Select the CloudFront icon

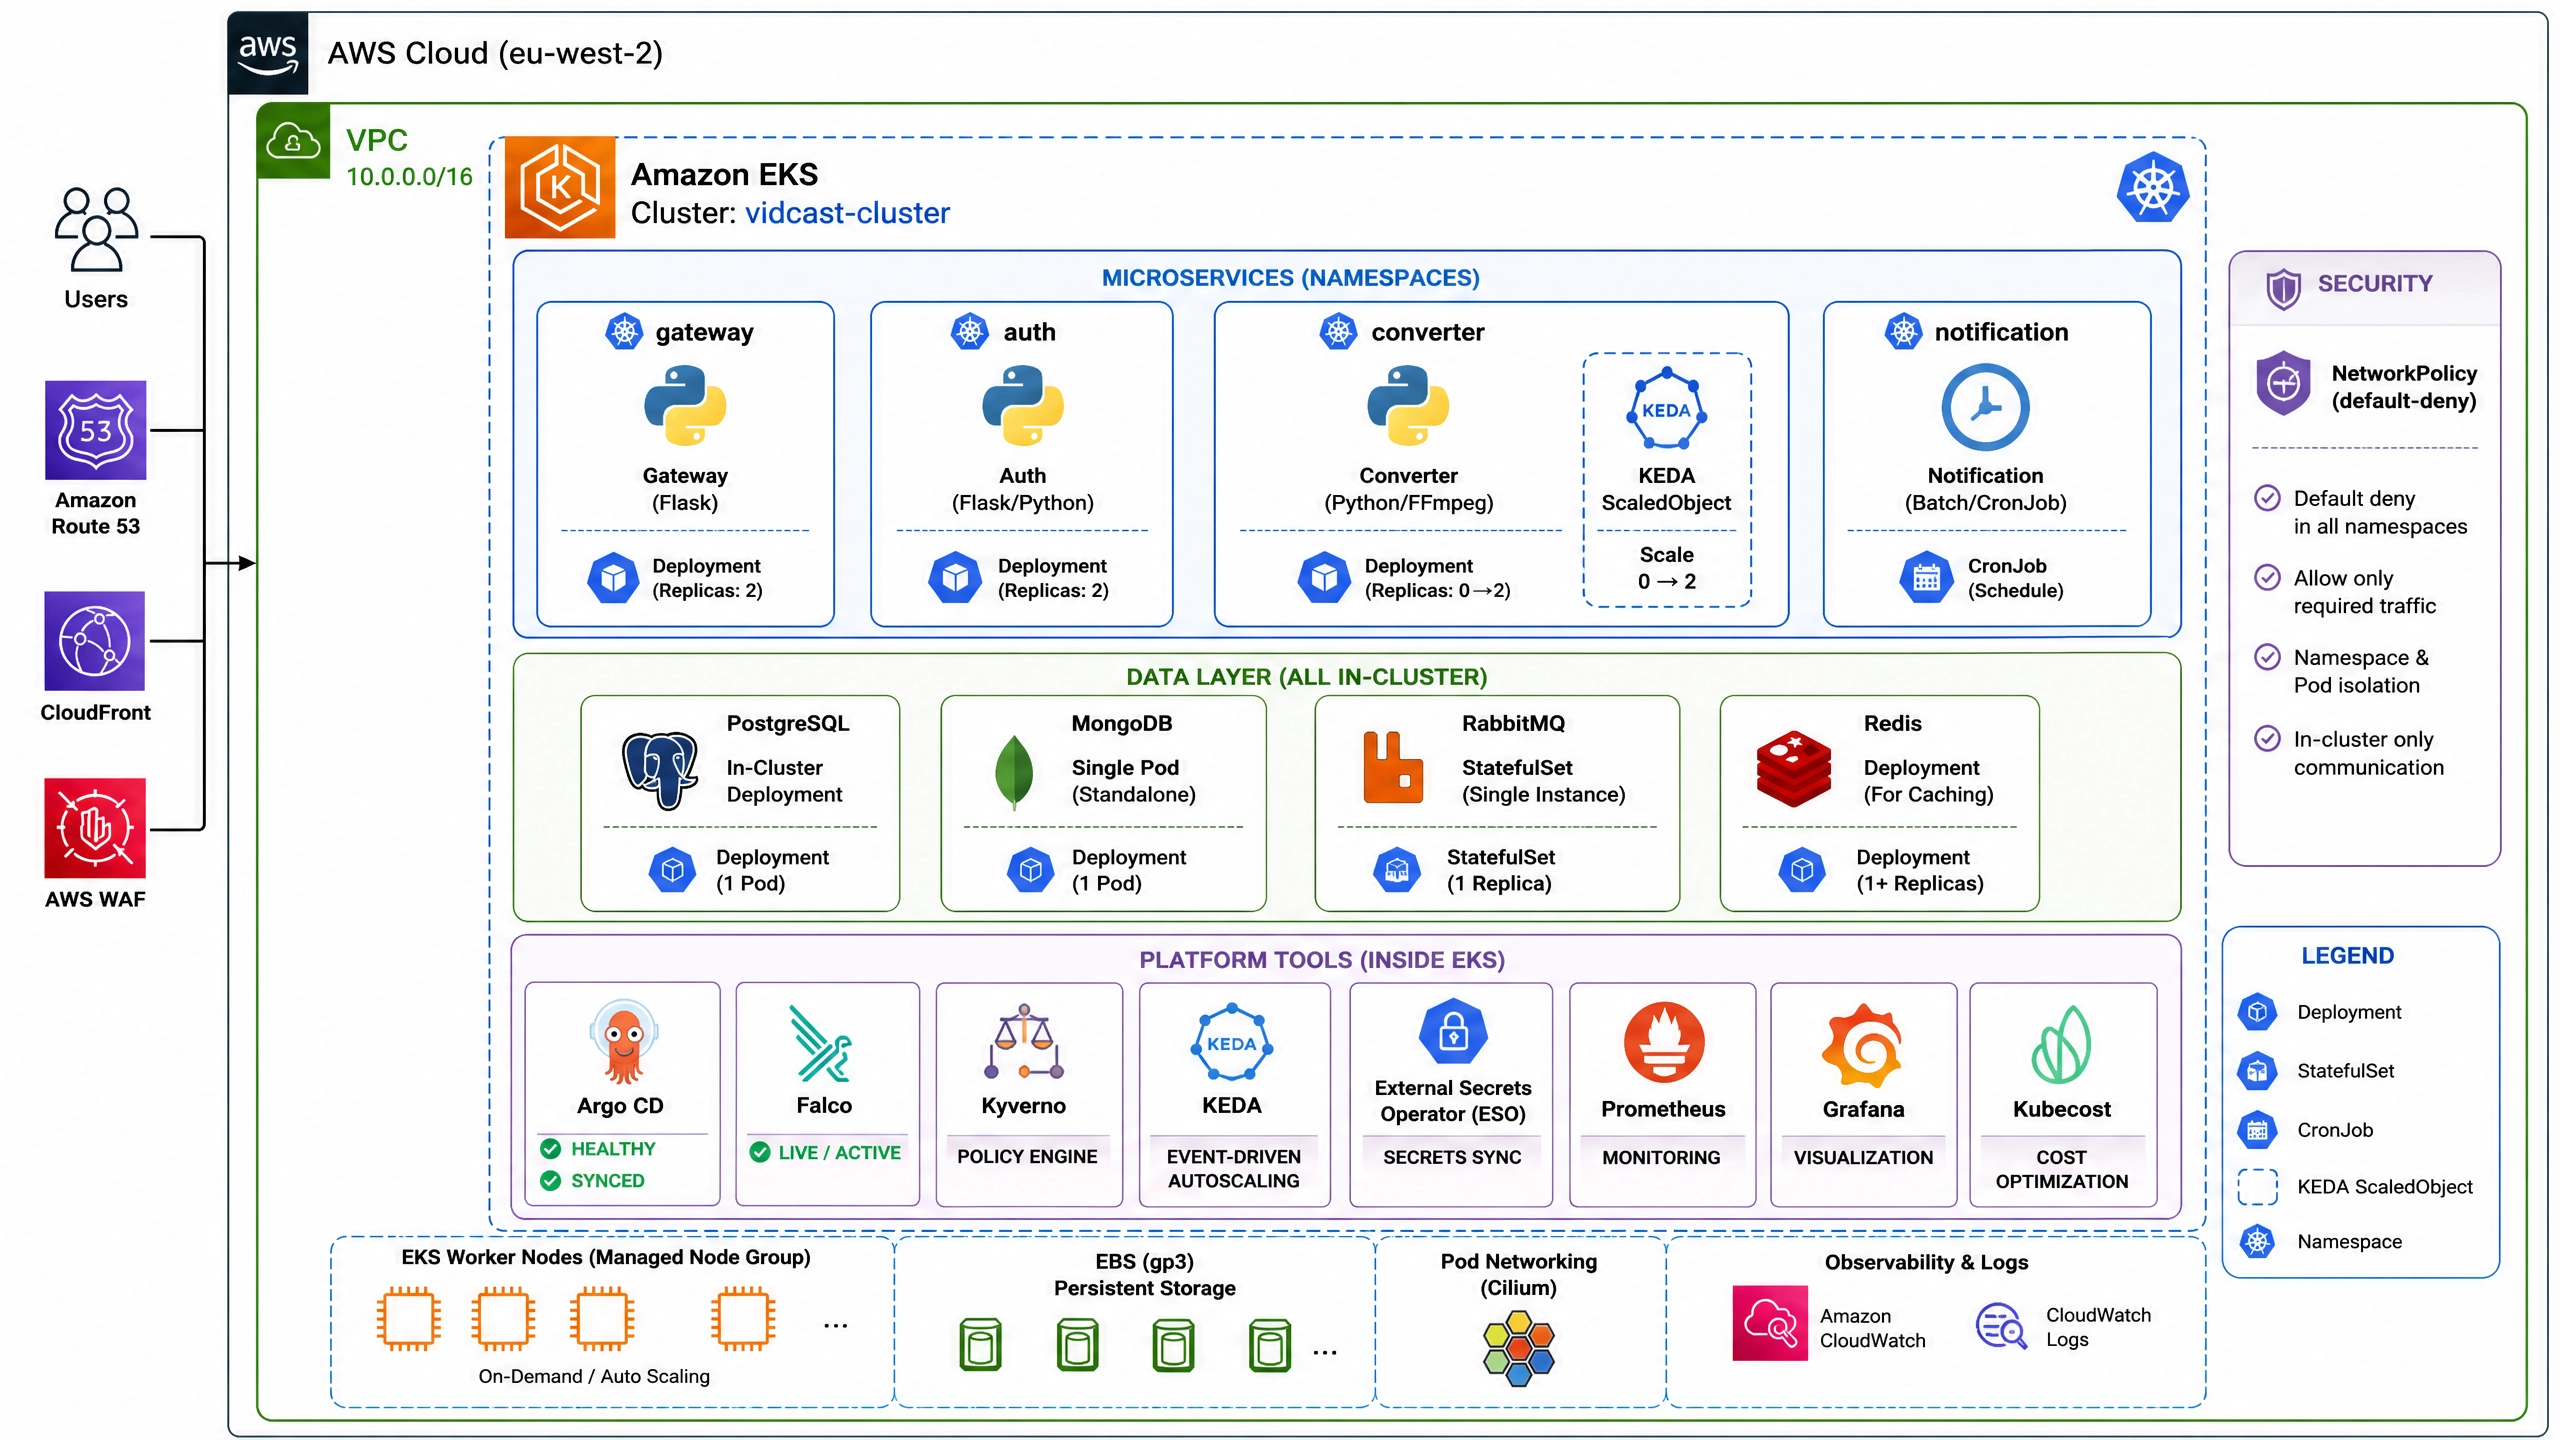tap(95, 641)
